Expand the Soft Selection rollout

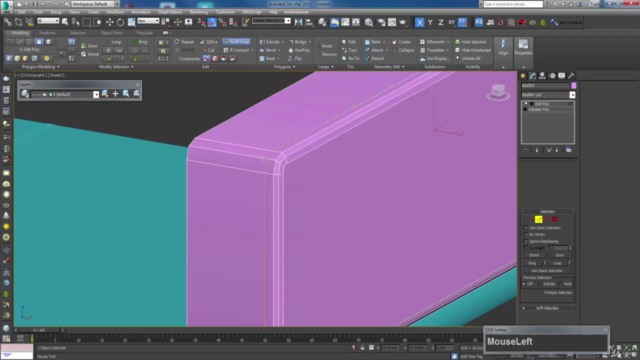coord(547,308)
